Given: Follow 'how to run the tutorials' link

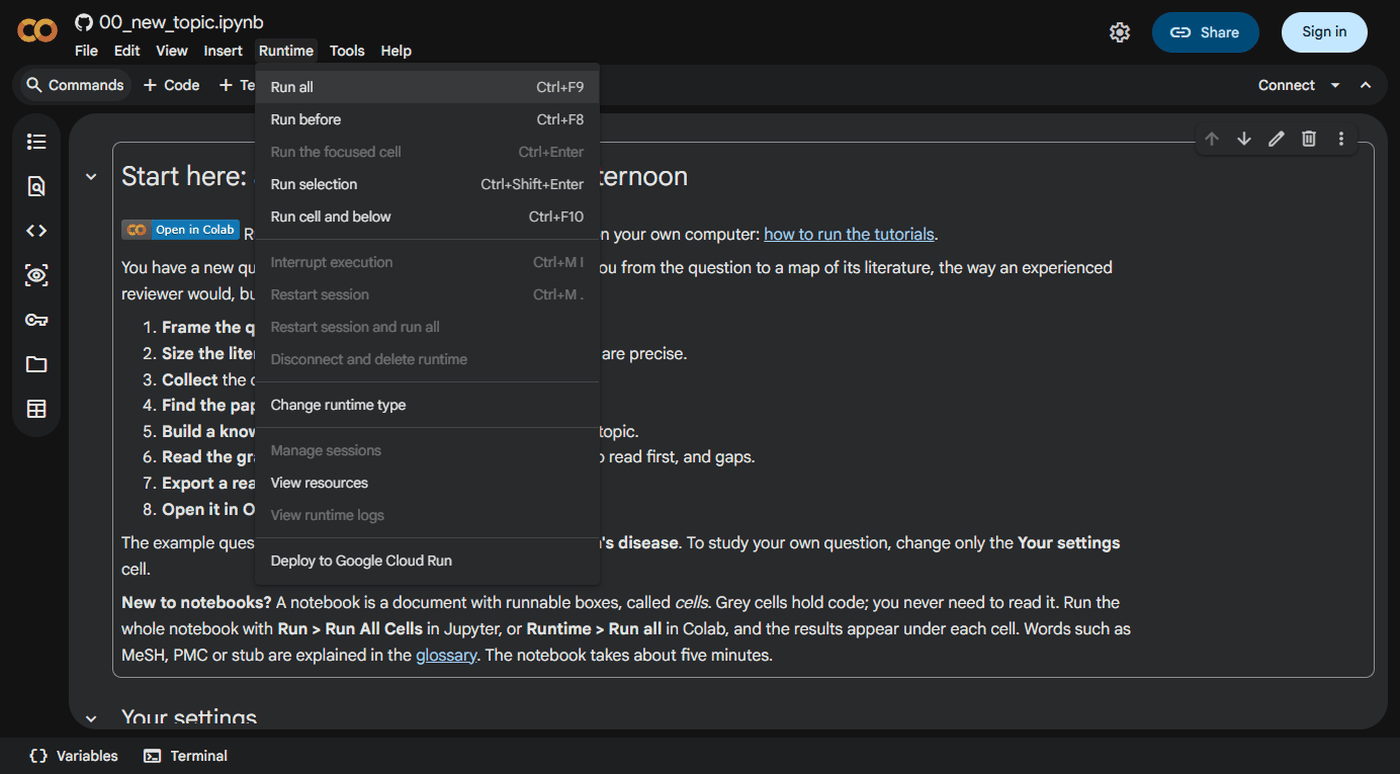Looking at the screenshot, I should click(849, 234).
